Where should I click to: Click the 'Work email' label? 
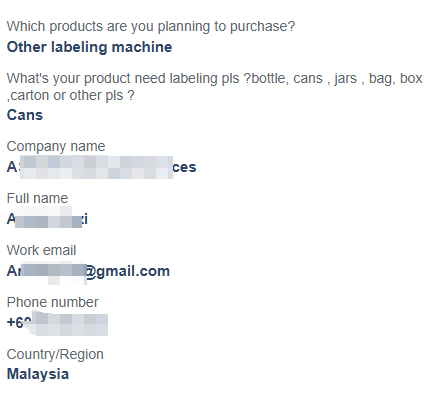point(42,250)
